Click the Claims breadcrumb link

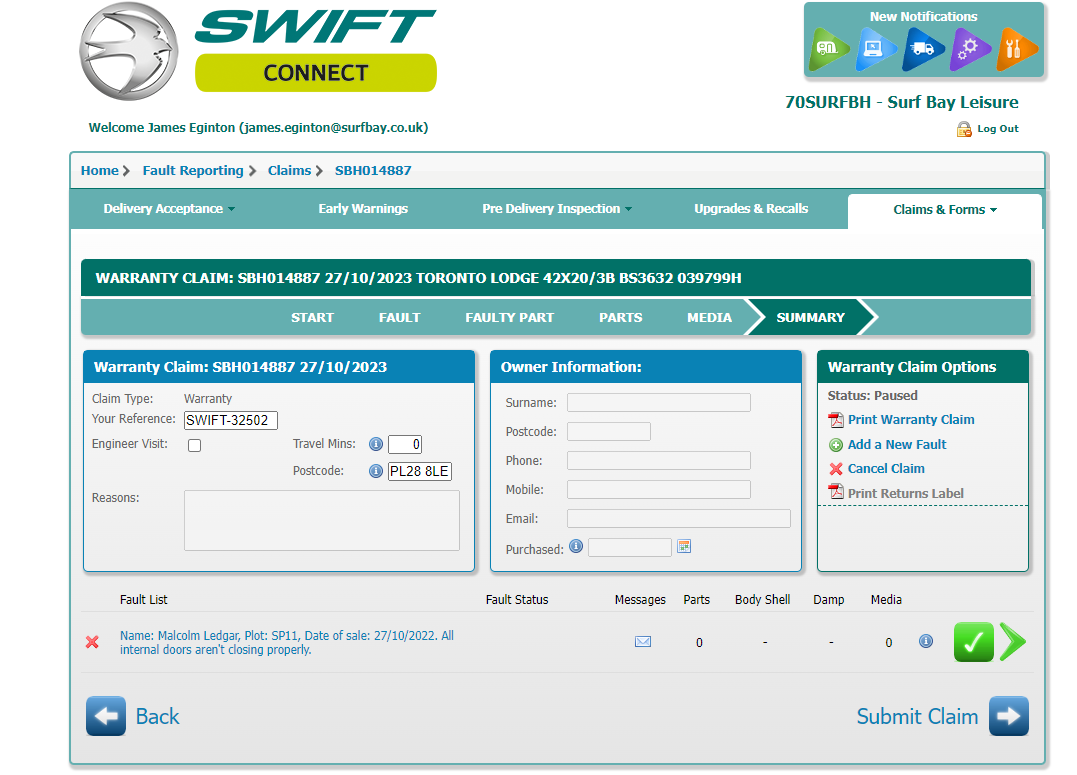tap(289, 170)
